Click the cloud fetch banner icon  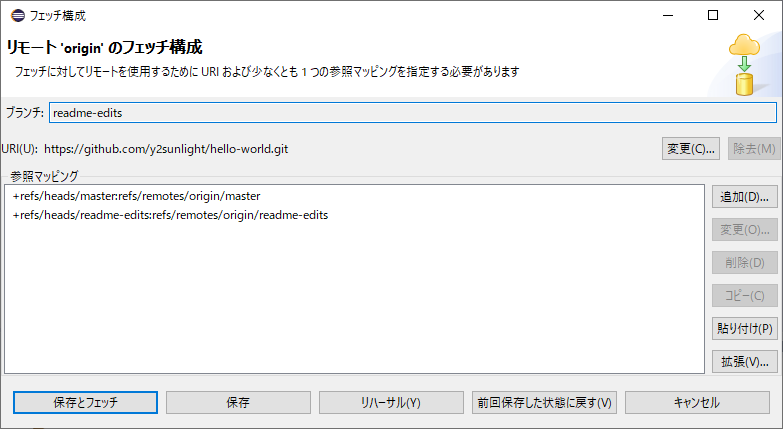(744, 63)
